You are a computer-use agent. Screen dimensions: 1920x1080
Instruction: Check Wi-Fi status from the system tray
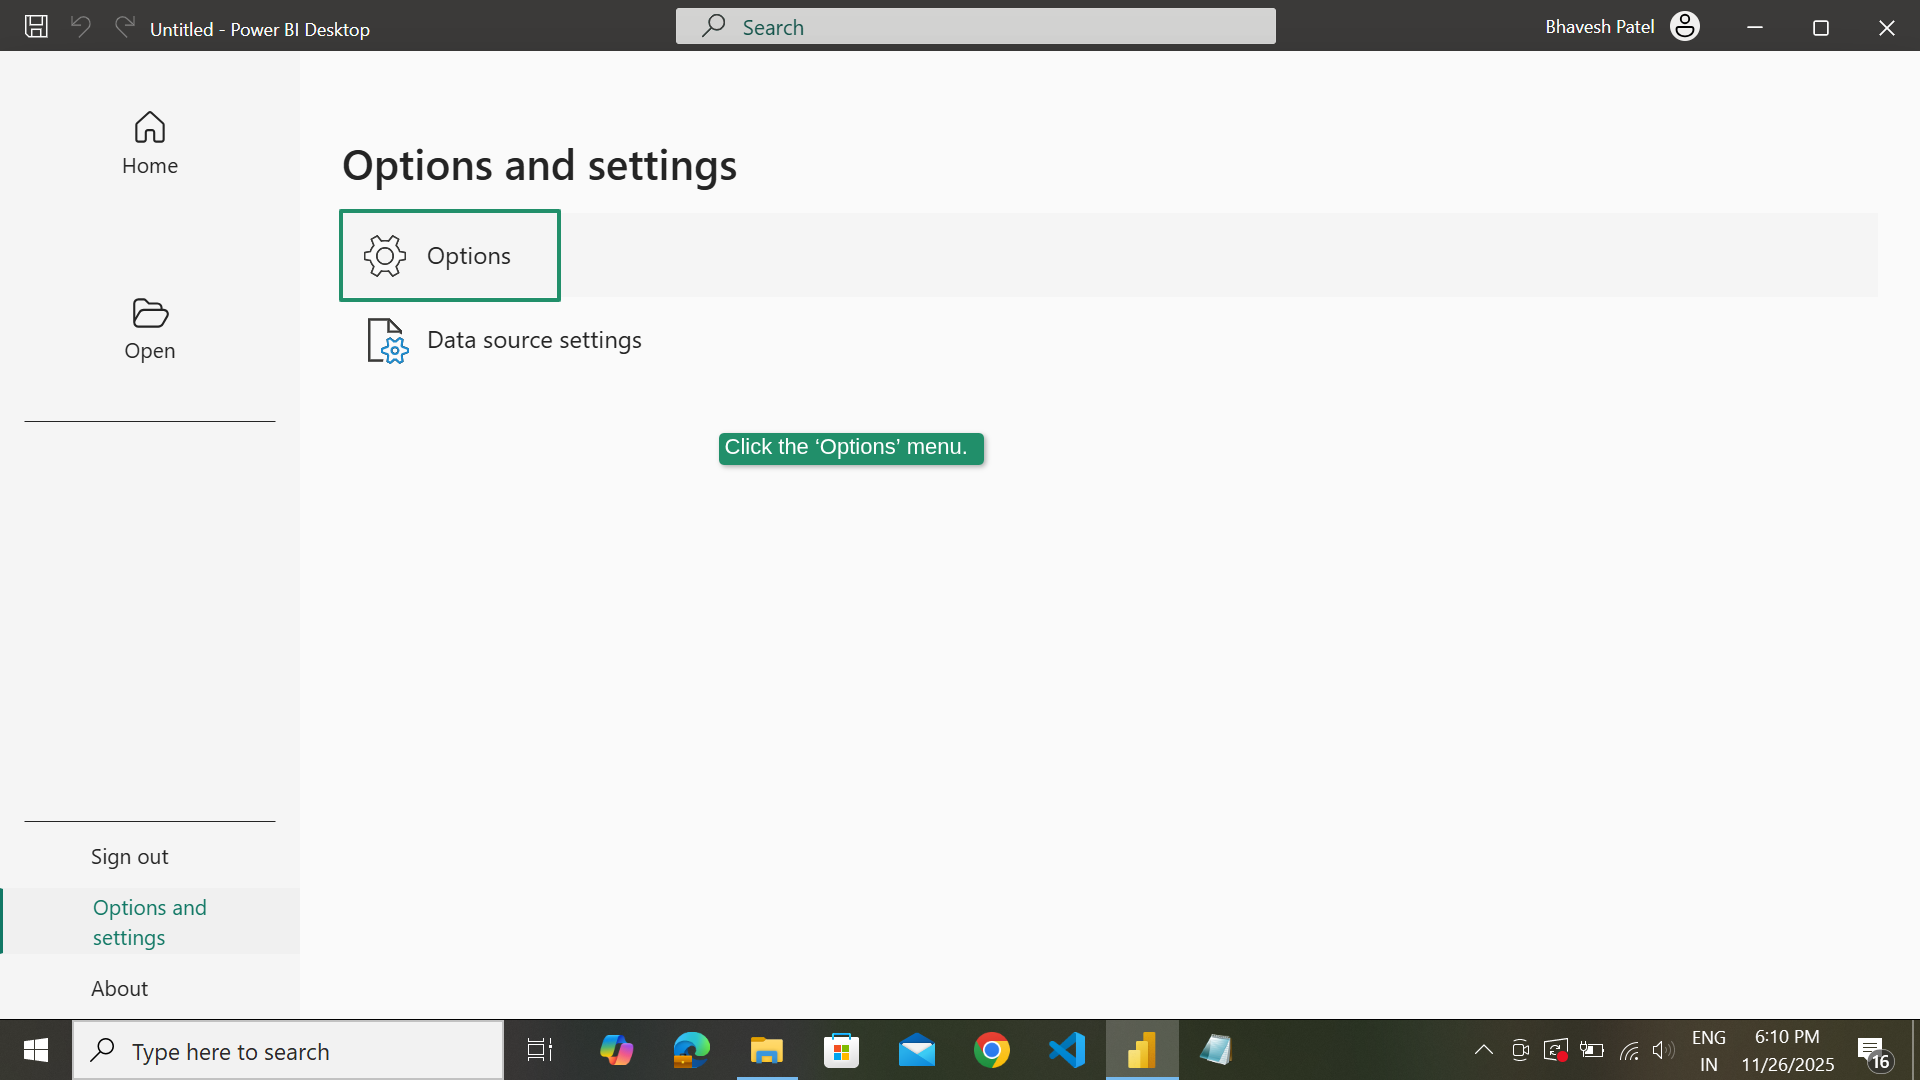[x=1628, y=1049]
